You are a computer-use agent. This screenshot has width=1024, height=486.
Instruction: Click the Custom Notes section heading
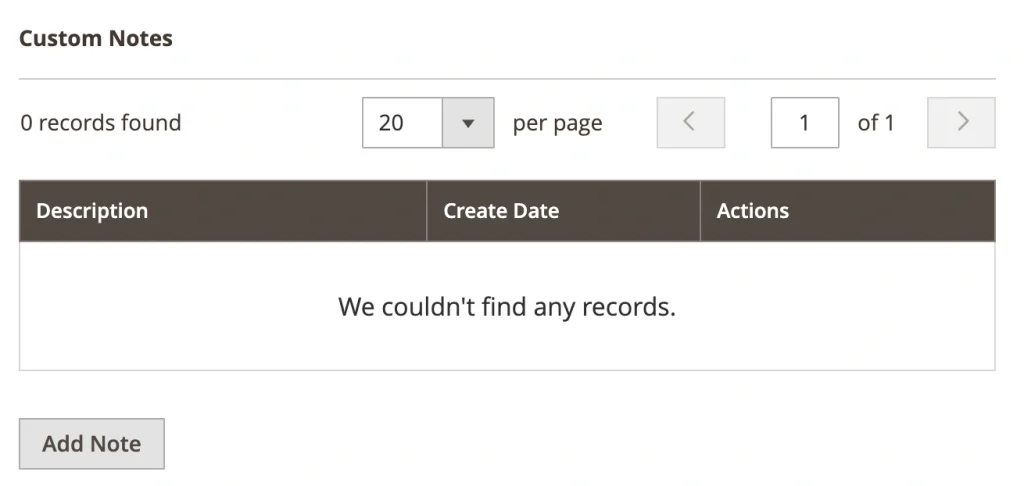(96, 39)
